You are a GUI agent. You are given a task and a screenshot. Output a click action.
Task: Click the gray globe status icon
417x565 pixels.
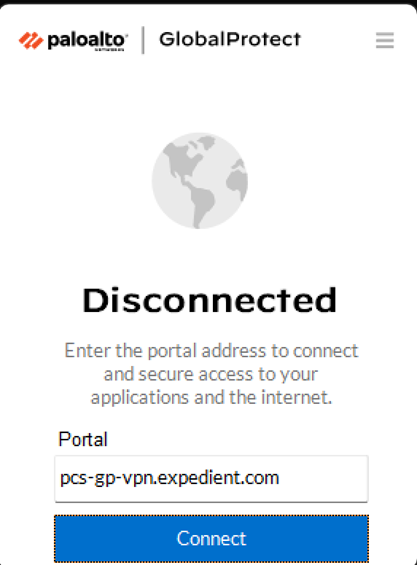[x=200, y=181]
